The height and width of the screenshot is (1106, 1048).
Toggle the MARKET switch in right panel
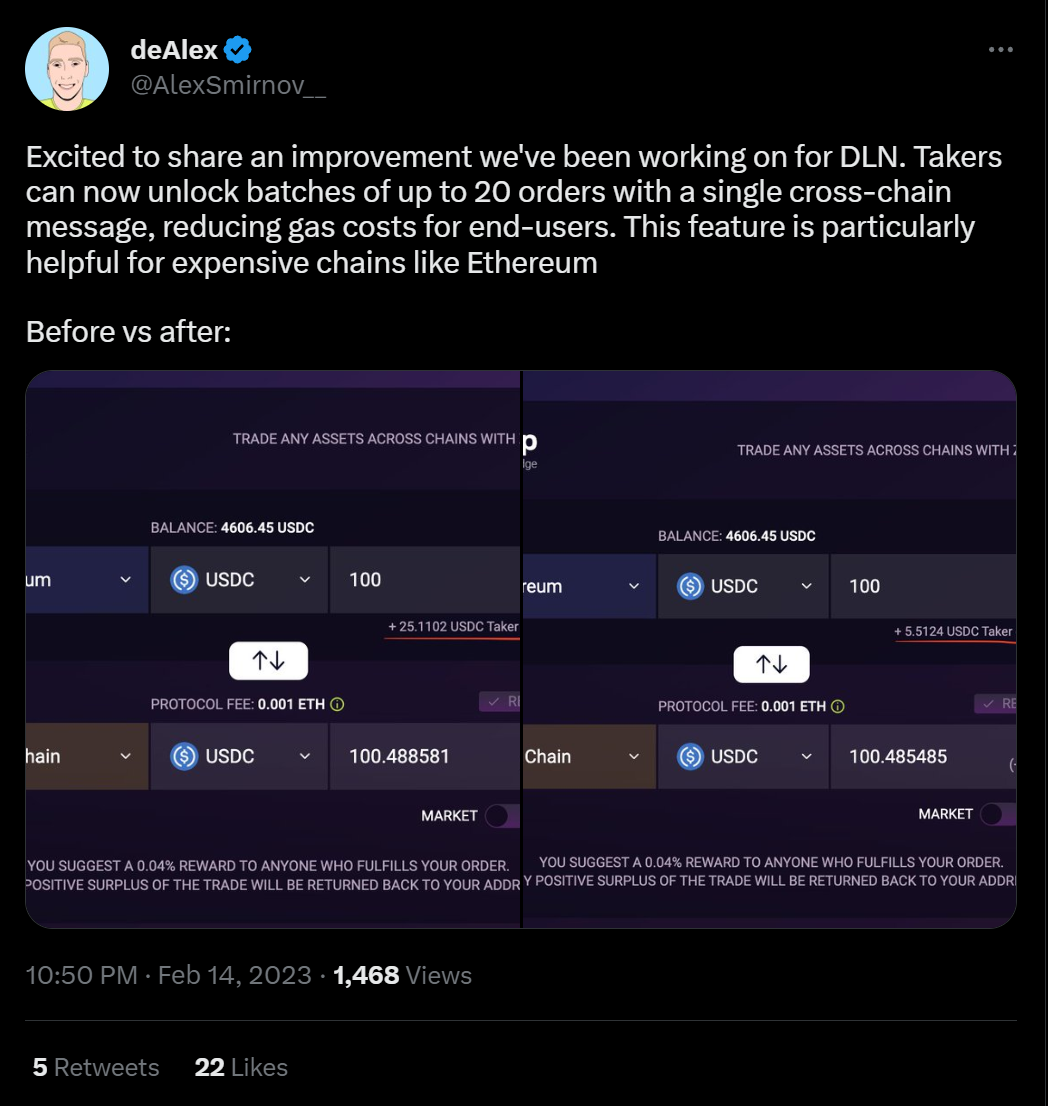pyautogui.click(x=998, y=814)
